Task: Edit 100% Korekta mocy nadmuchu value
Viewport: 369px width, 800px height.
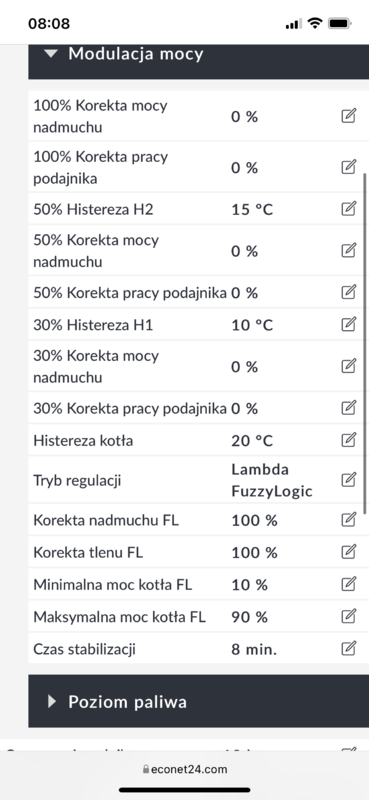Action: coord(348,116)
